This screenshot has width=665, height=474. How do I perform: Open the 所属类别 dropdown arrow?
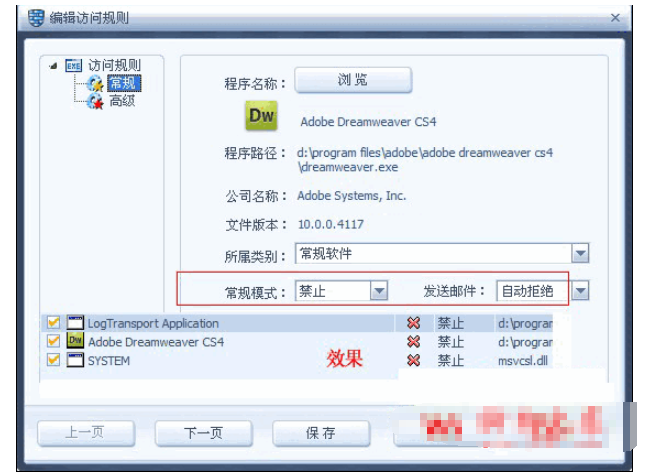[580, 254]
